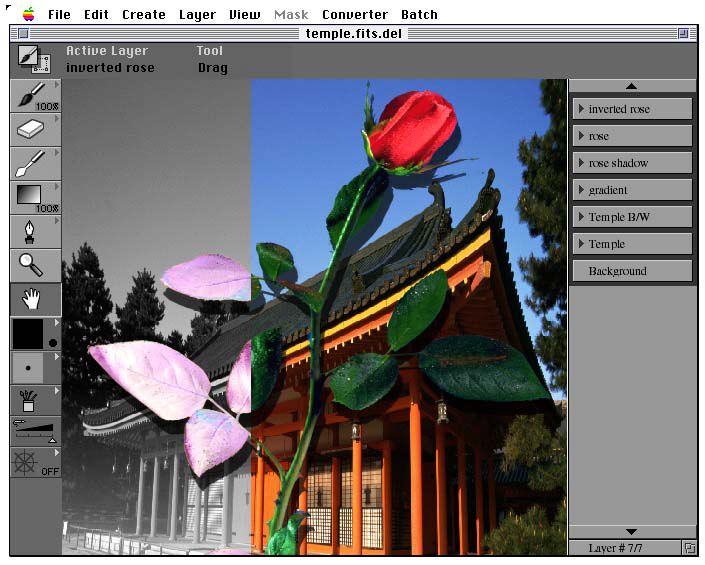Toggle the grid wheel tool set to OFF
The width and height of the screenshot is (705, 565).
(35, 463)
